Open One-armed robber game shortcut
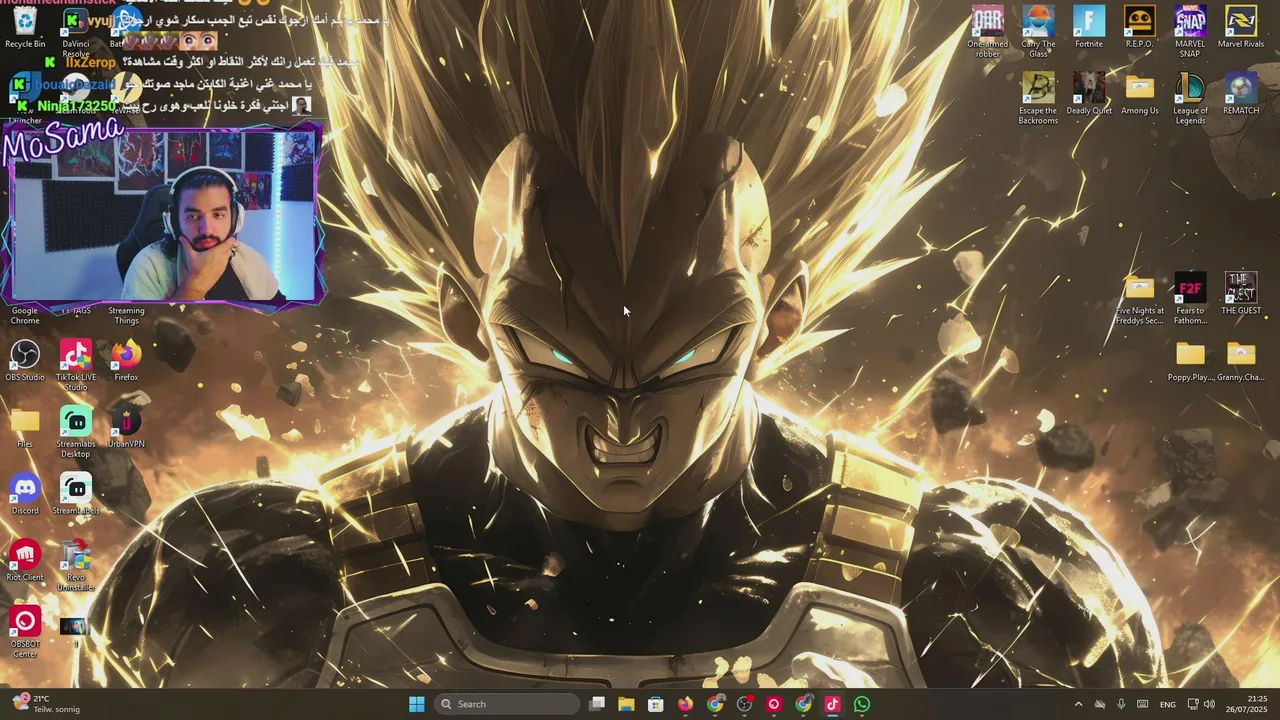 pyautogui.click(x=988, y=32)
